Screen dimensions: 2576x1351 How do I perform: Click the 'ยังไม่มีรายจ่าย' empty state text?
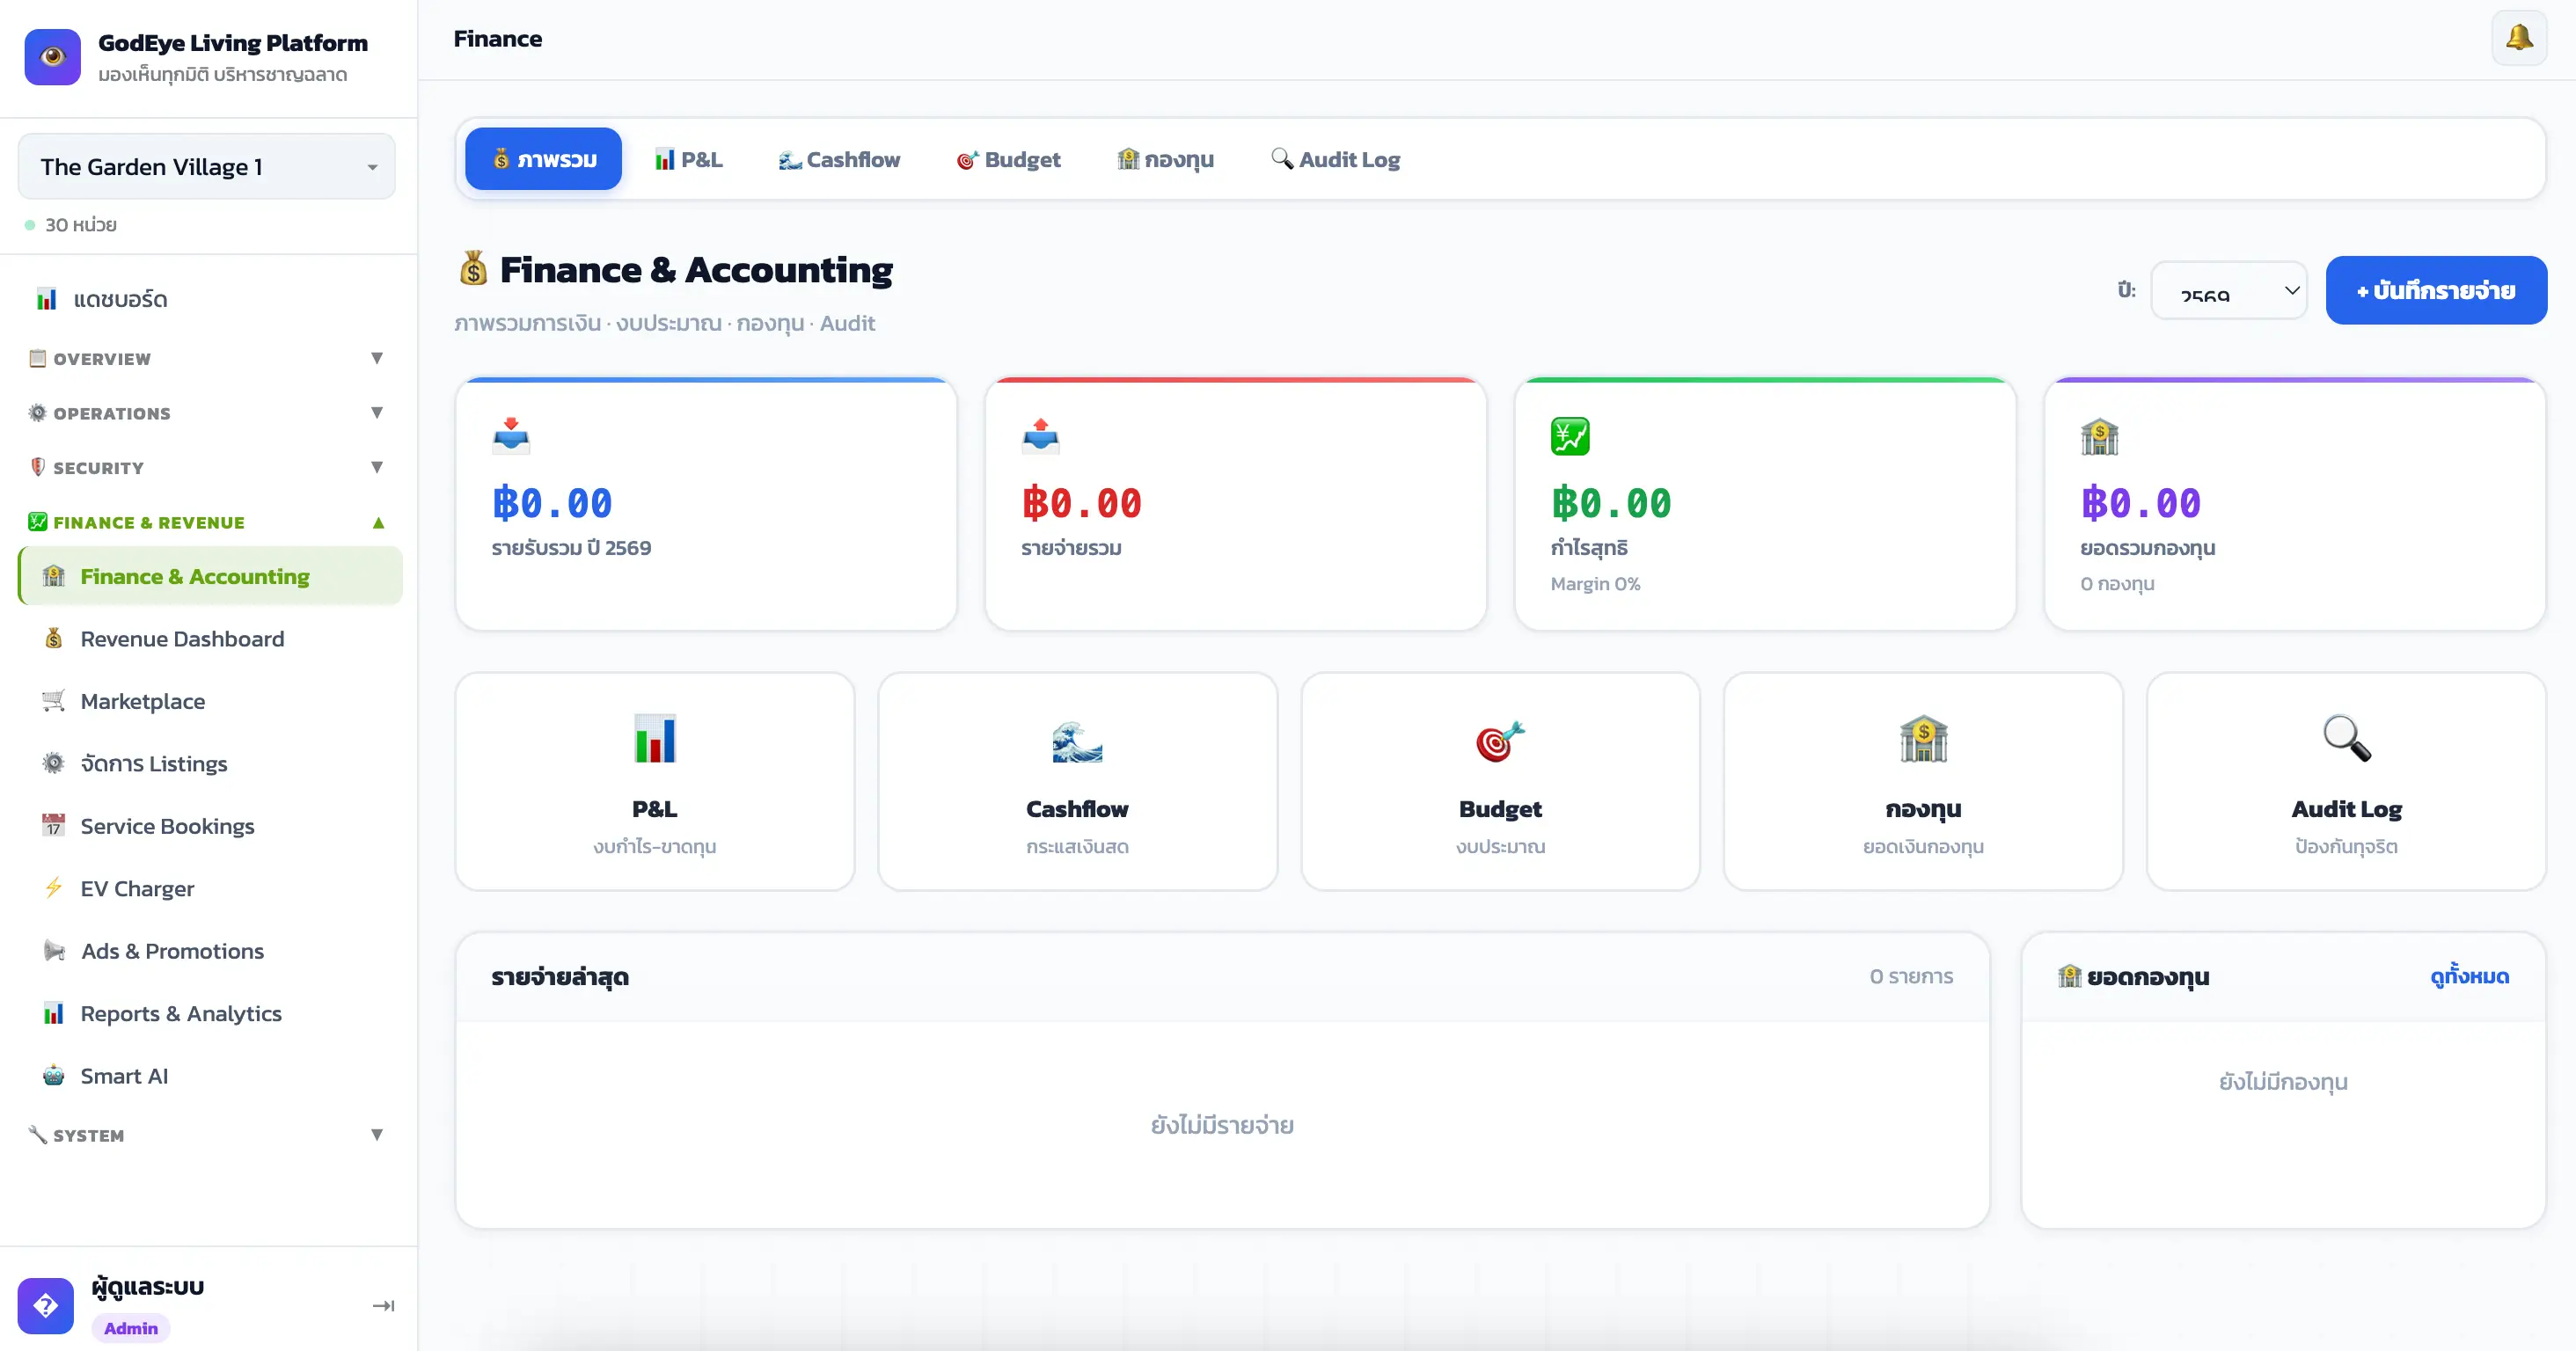point(1222,1126)
